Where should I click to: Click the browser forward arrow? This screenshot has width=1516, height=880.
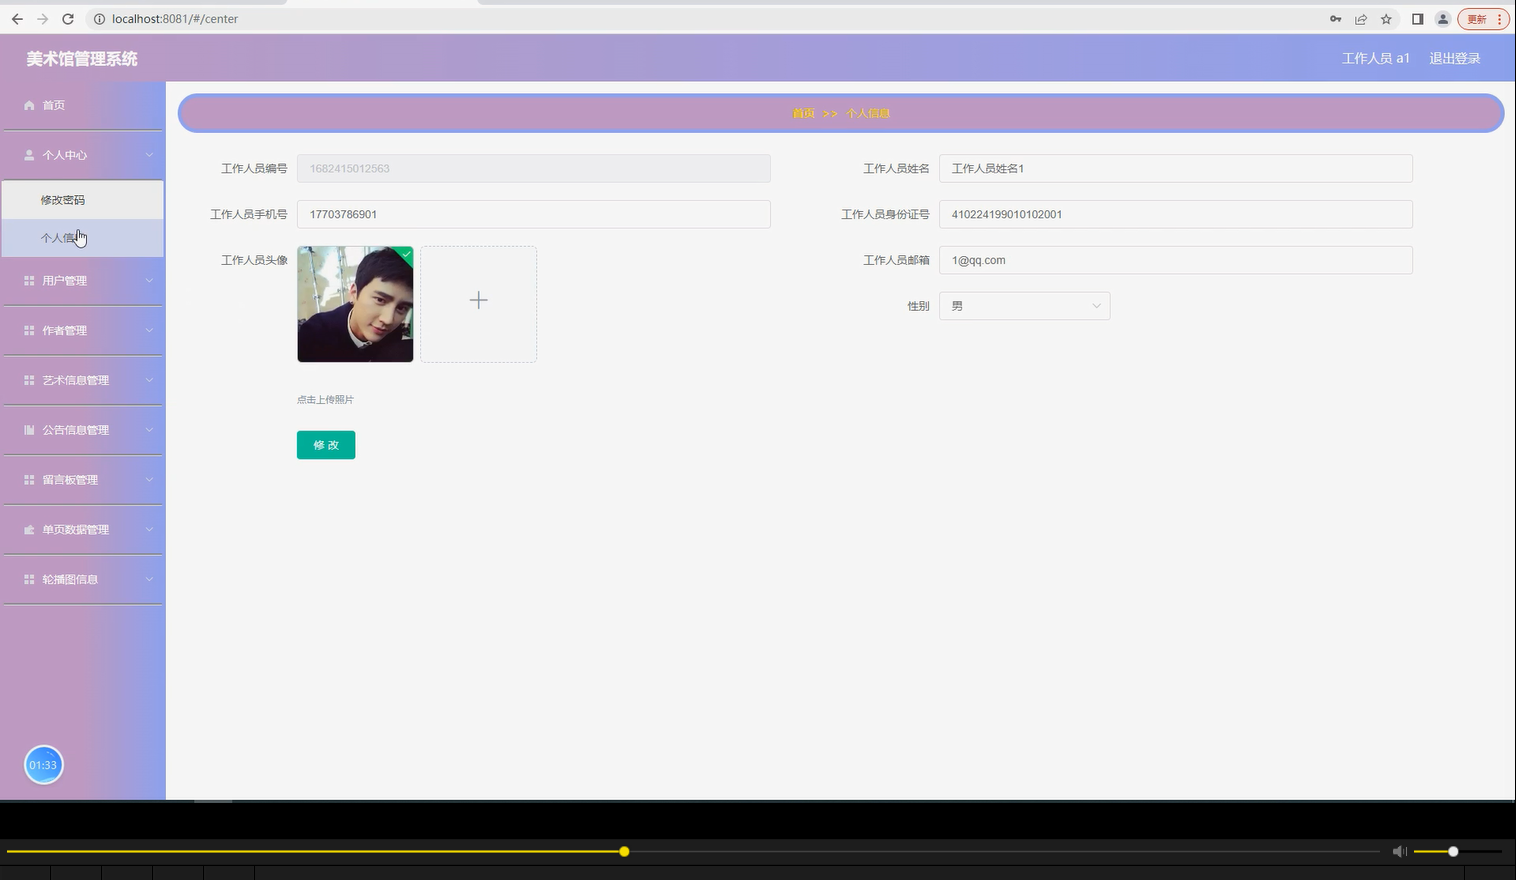[x=42, y=19]
